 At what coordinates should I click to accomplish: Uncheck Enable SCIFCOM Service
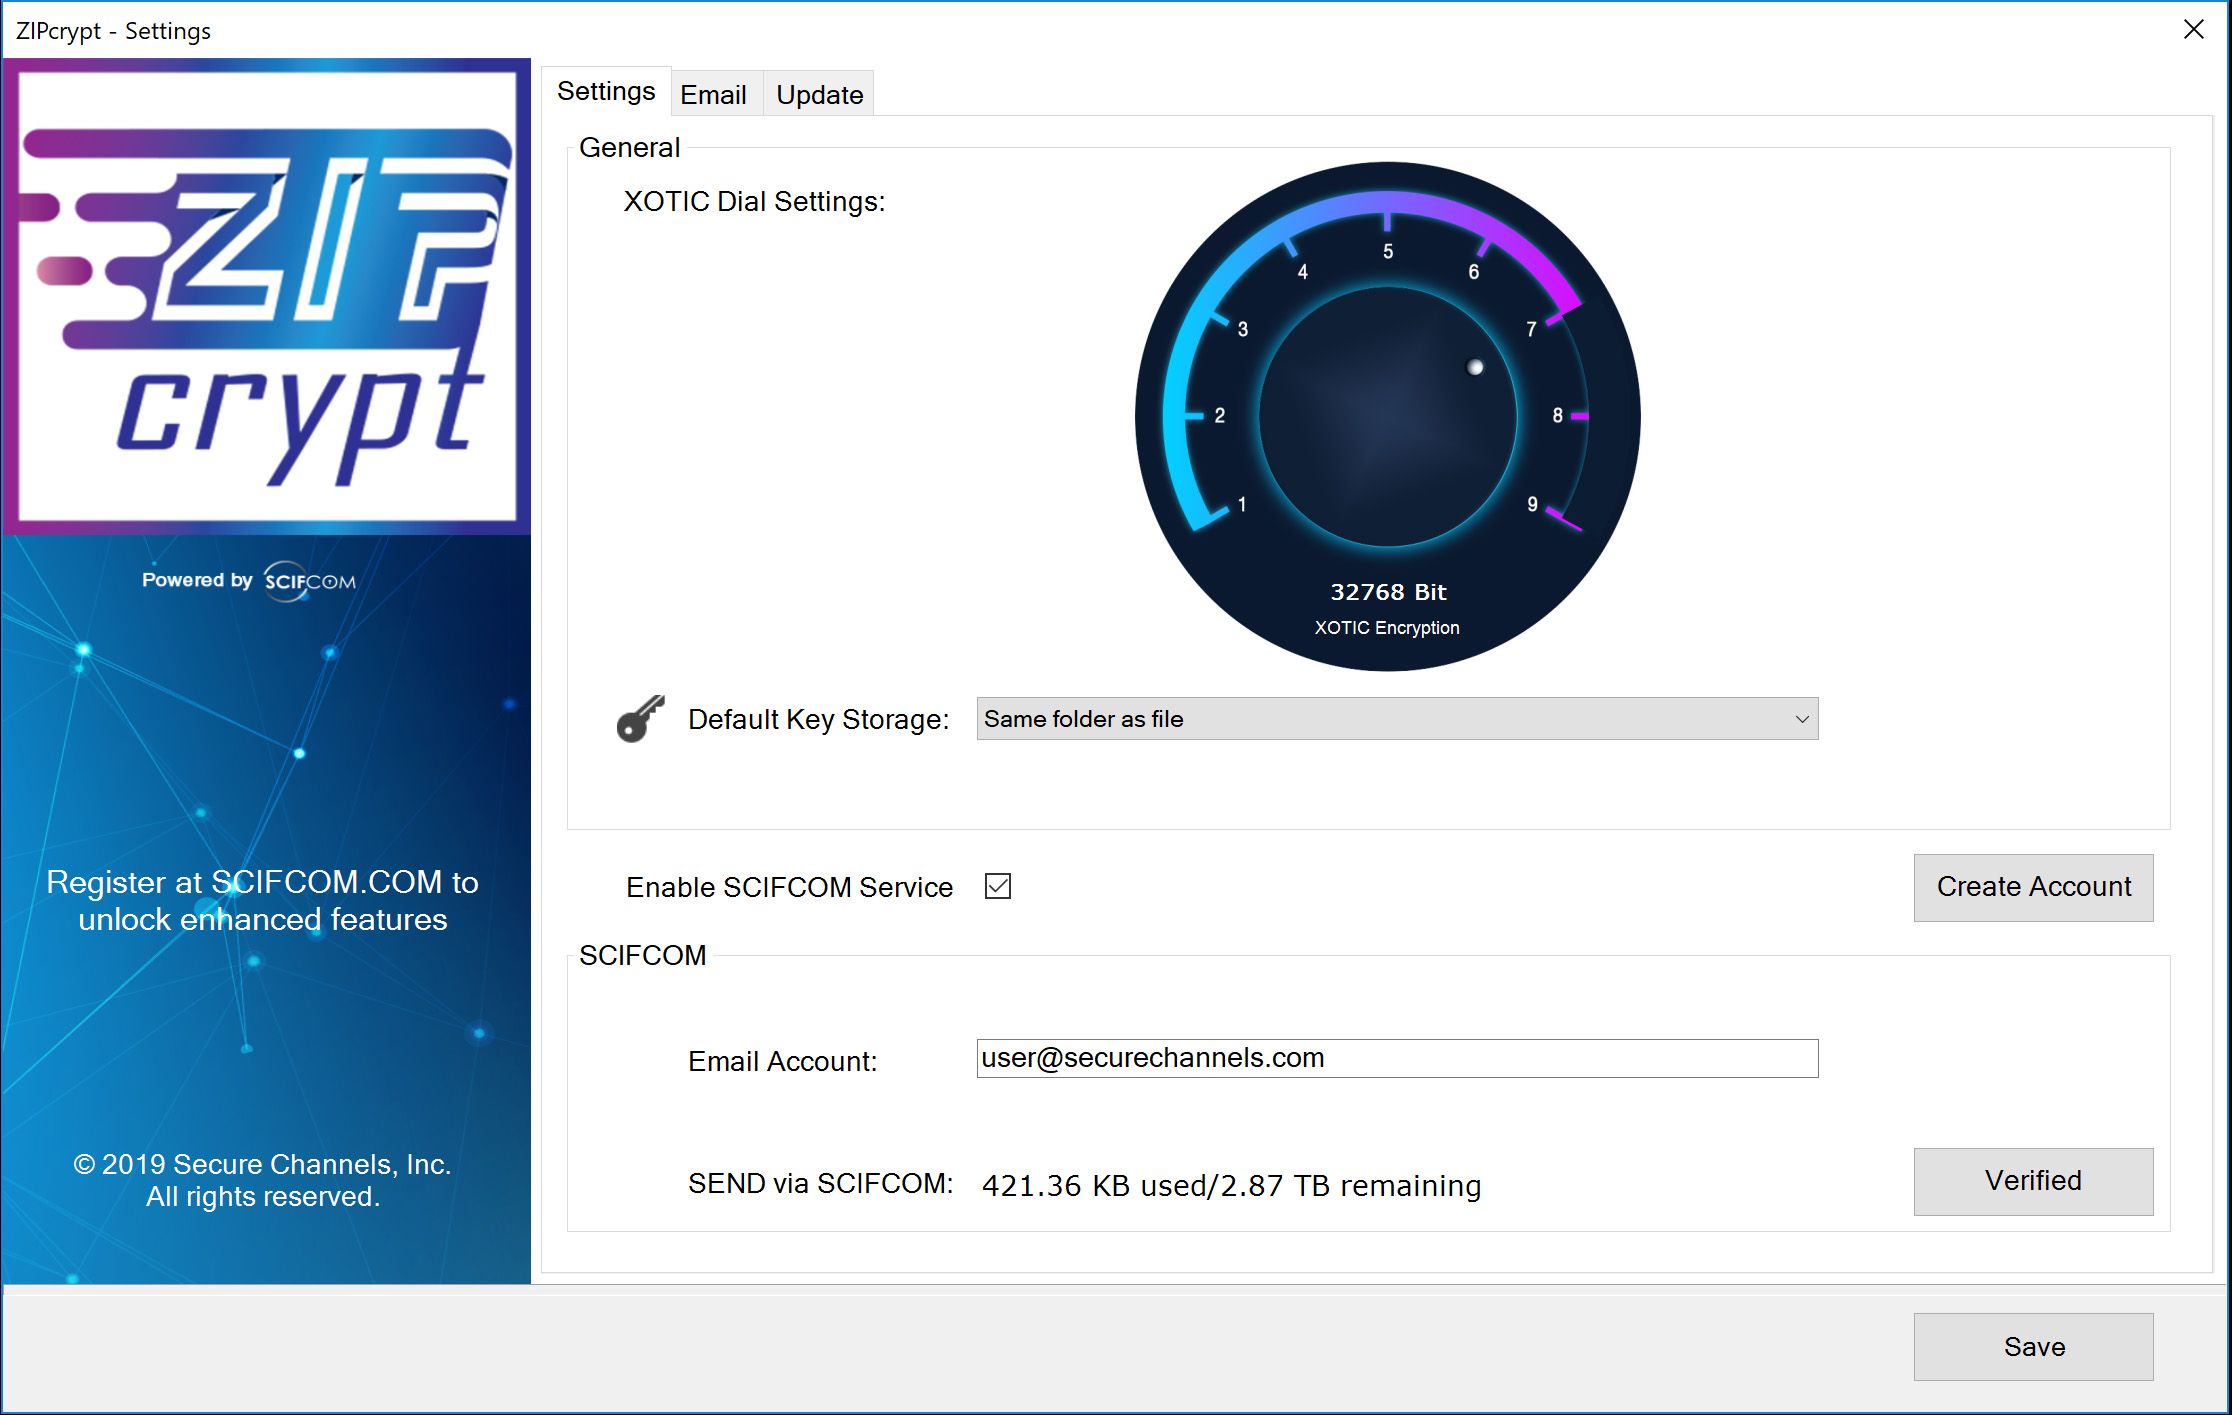pyautogui.click(x=997, y=886)
